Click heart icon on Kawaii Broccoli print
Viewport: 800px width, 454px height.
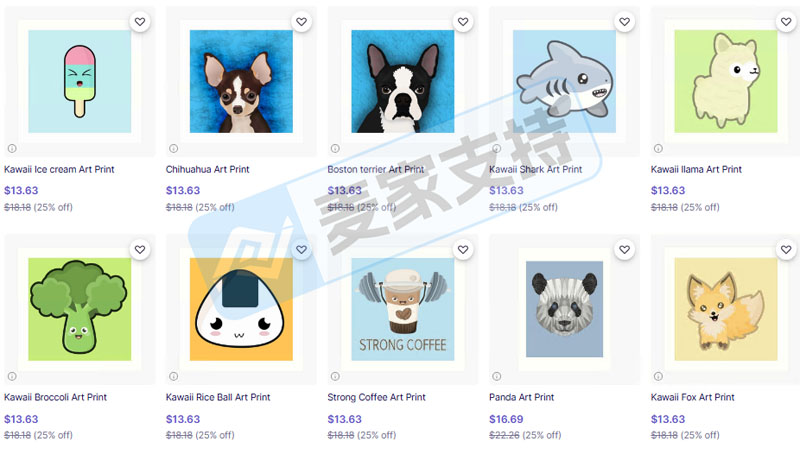[x=140, y=250]
